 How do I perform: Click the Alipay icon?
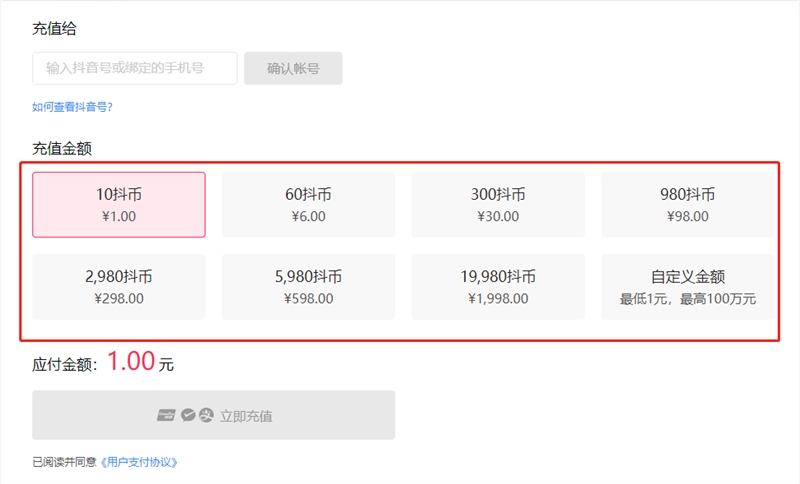coord(206,415)
